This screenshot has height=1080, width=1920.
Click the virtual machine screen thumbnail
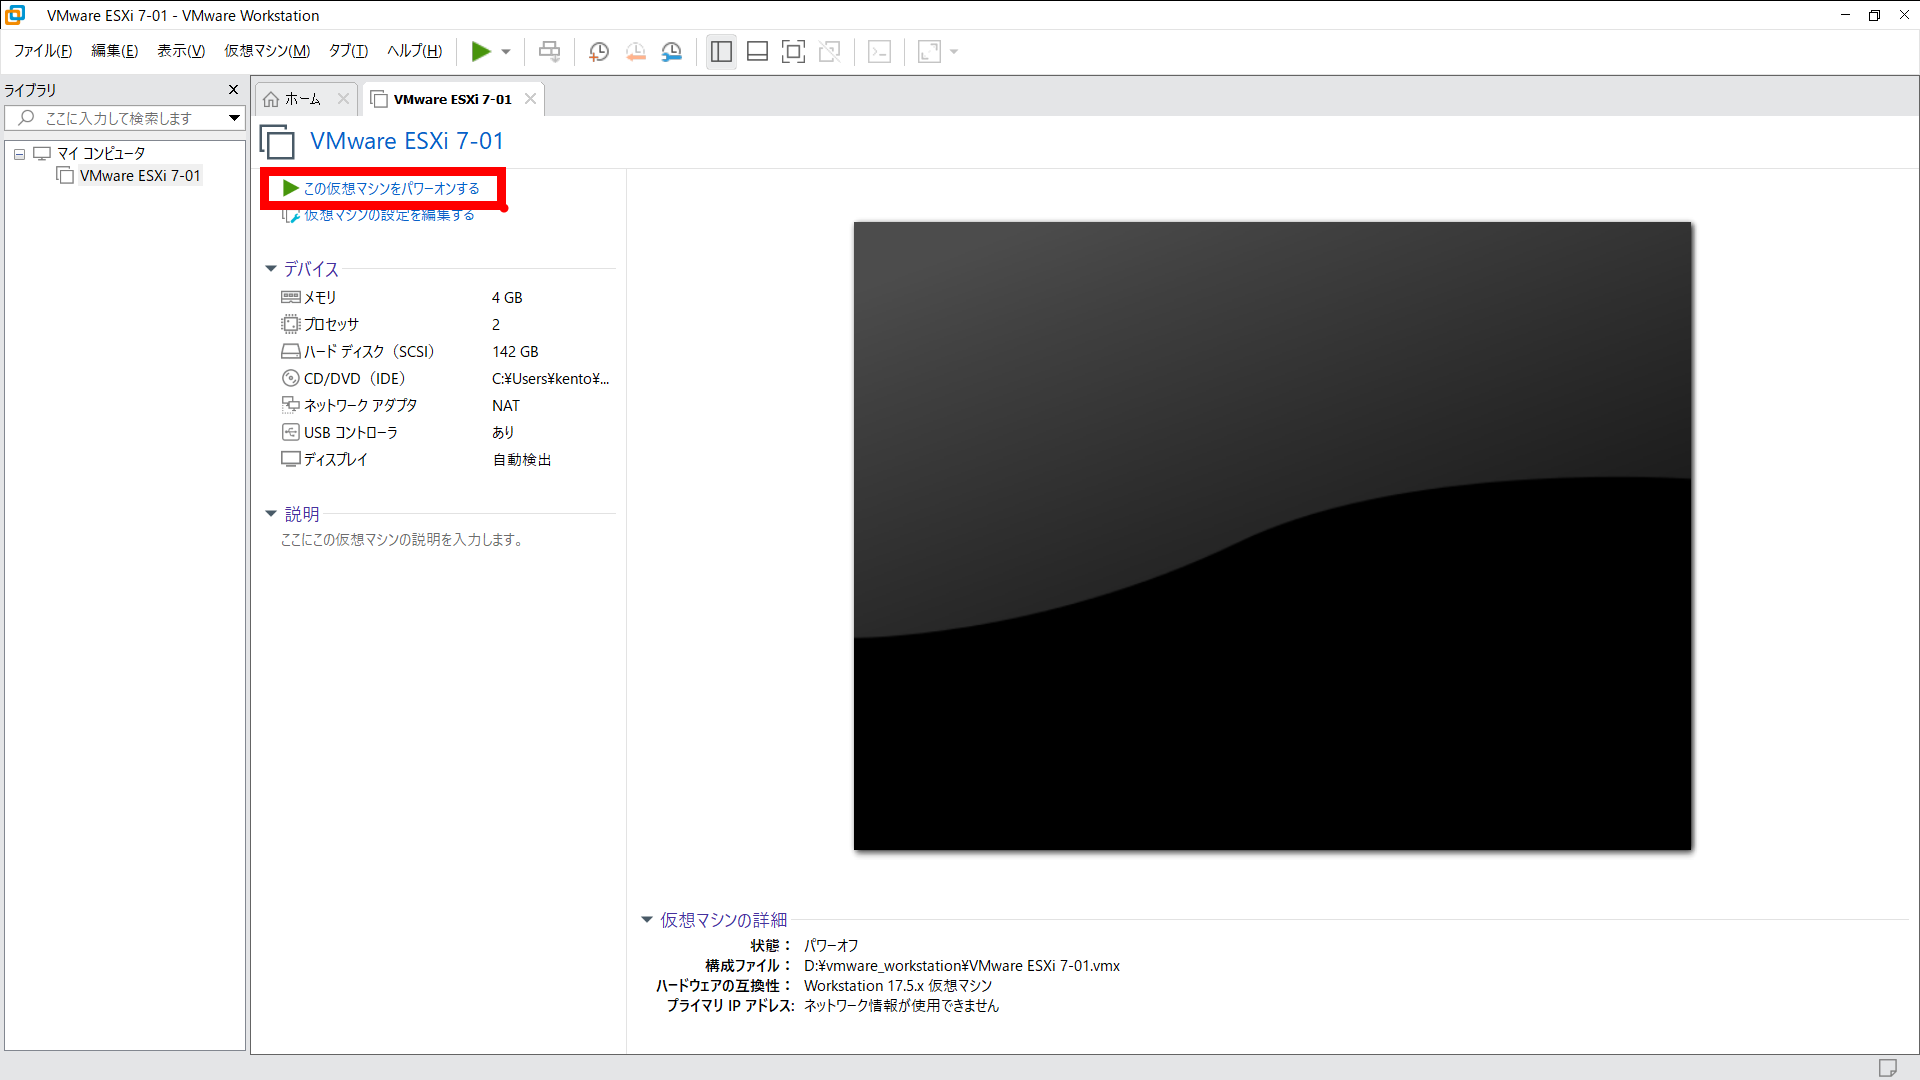[x=1272, y=536]
